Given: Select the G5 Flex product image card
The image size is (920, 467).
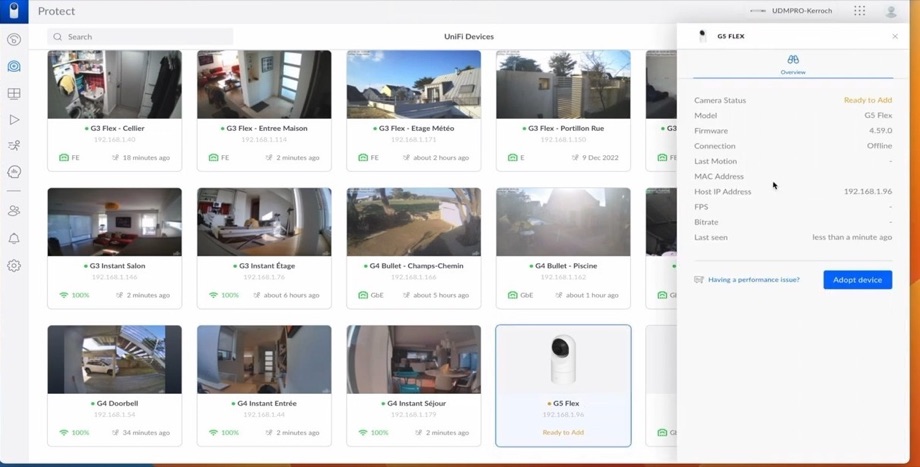Looking at the screenshot, I should click(x=563, y=360).
